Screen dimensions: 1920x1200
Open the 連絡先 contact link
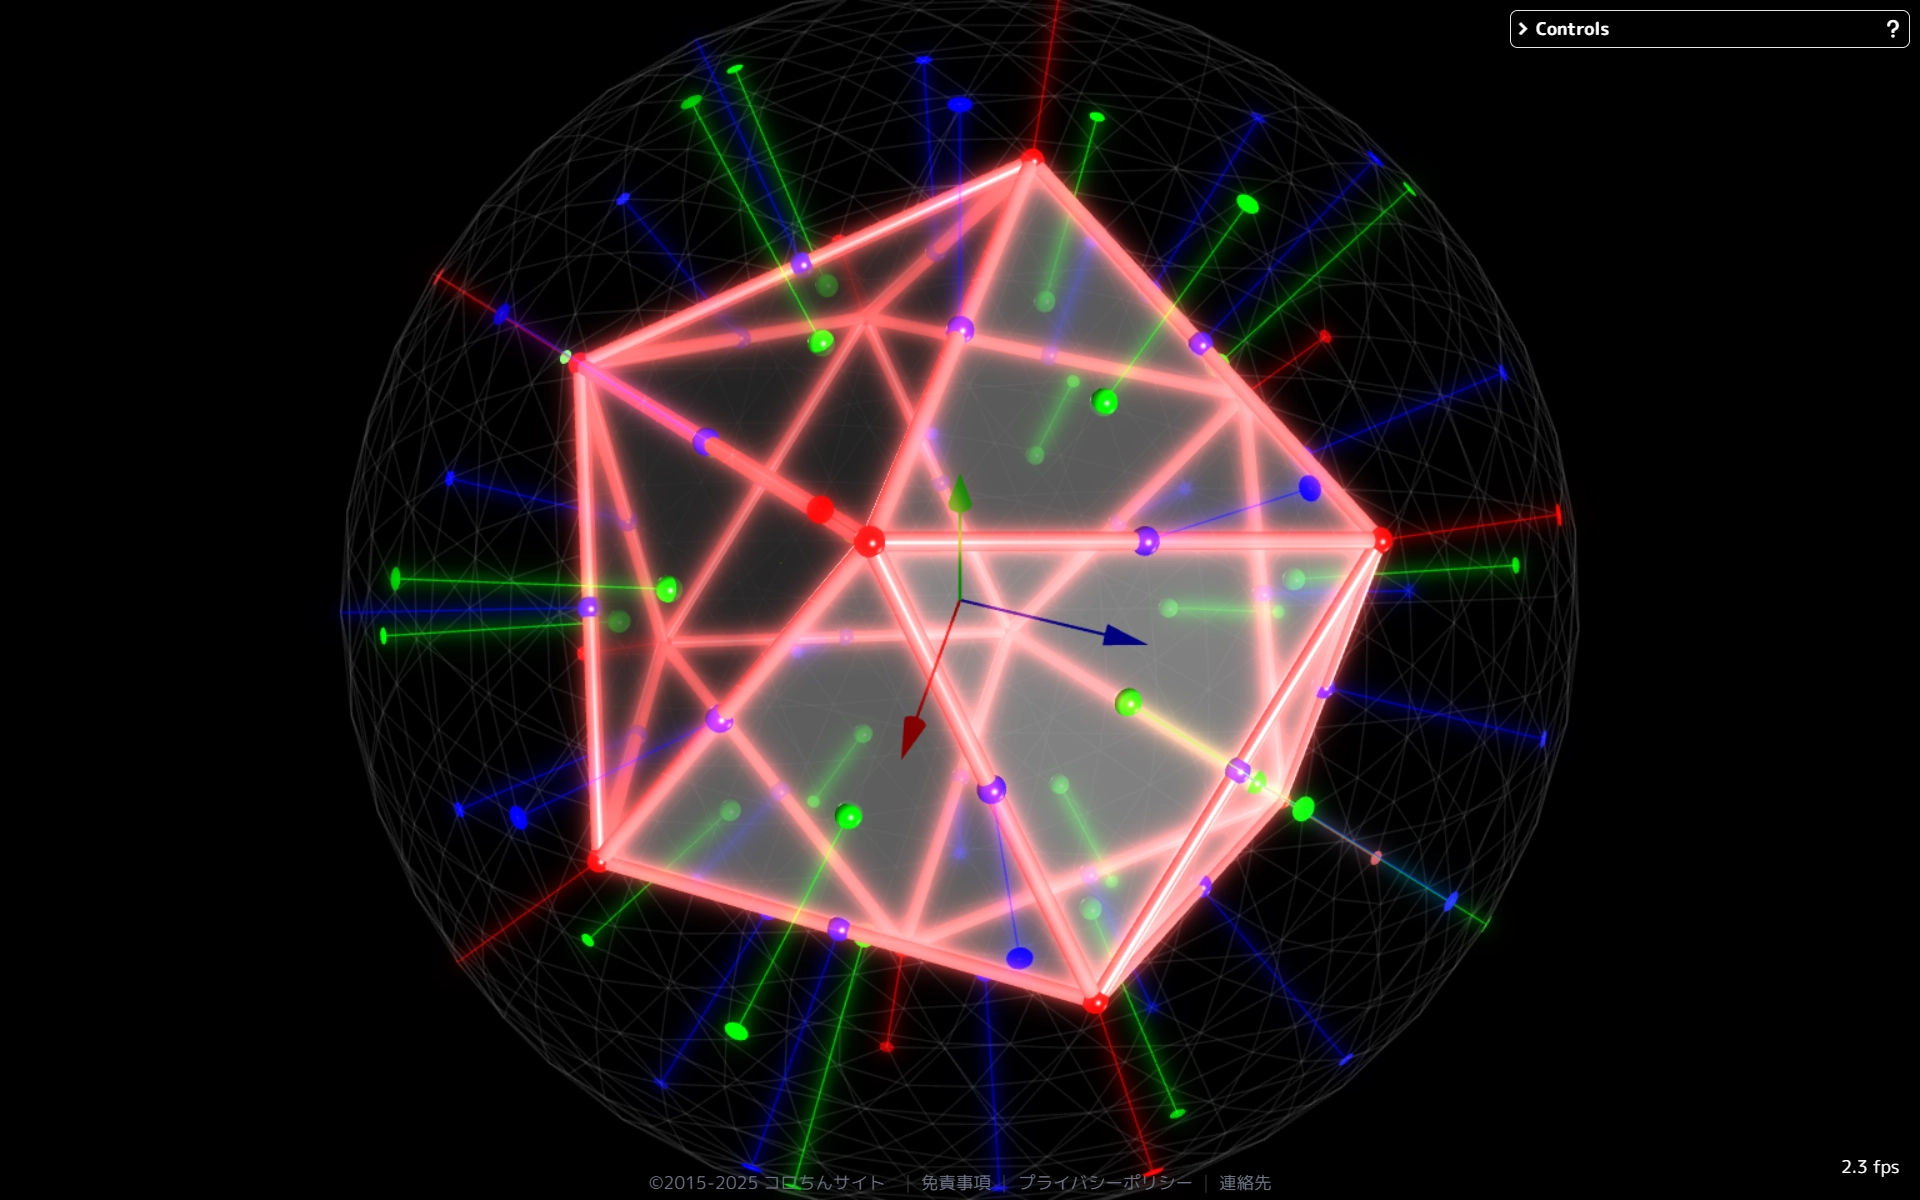pyautogui.click(x=1244, y=1183)
